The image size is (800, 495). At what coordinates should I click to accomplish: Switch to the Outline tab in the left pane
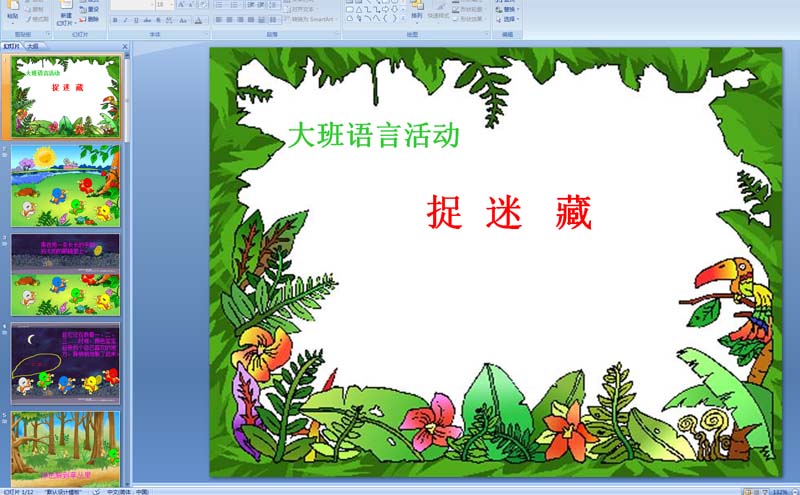point(33,46)
